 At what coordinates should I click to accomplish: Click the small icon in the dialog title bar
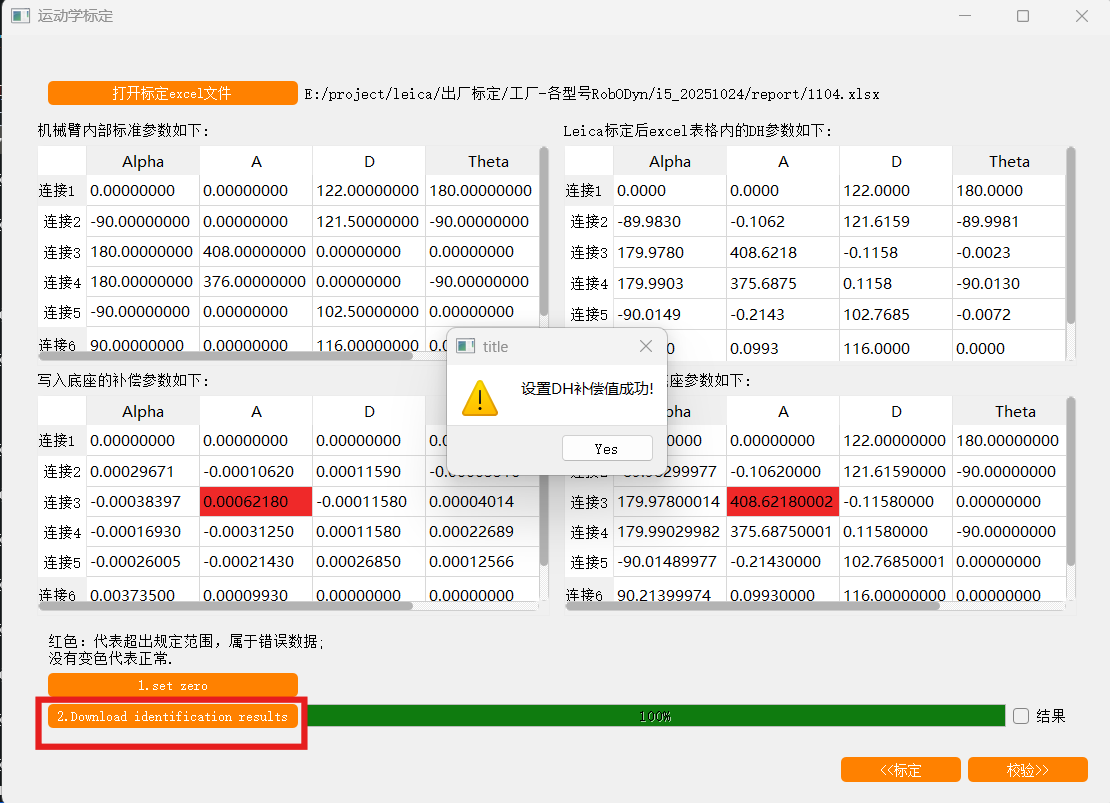465,346
